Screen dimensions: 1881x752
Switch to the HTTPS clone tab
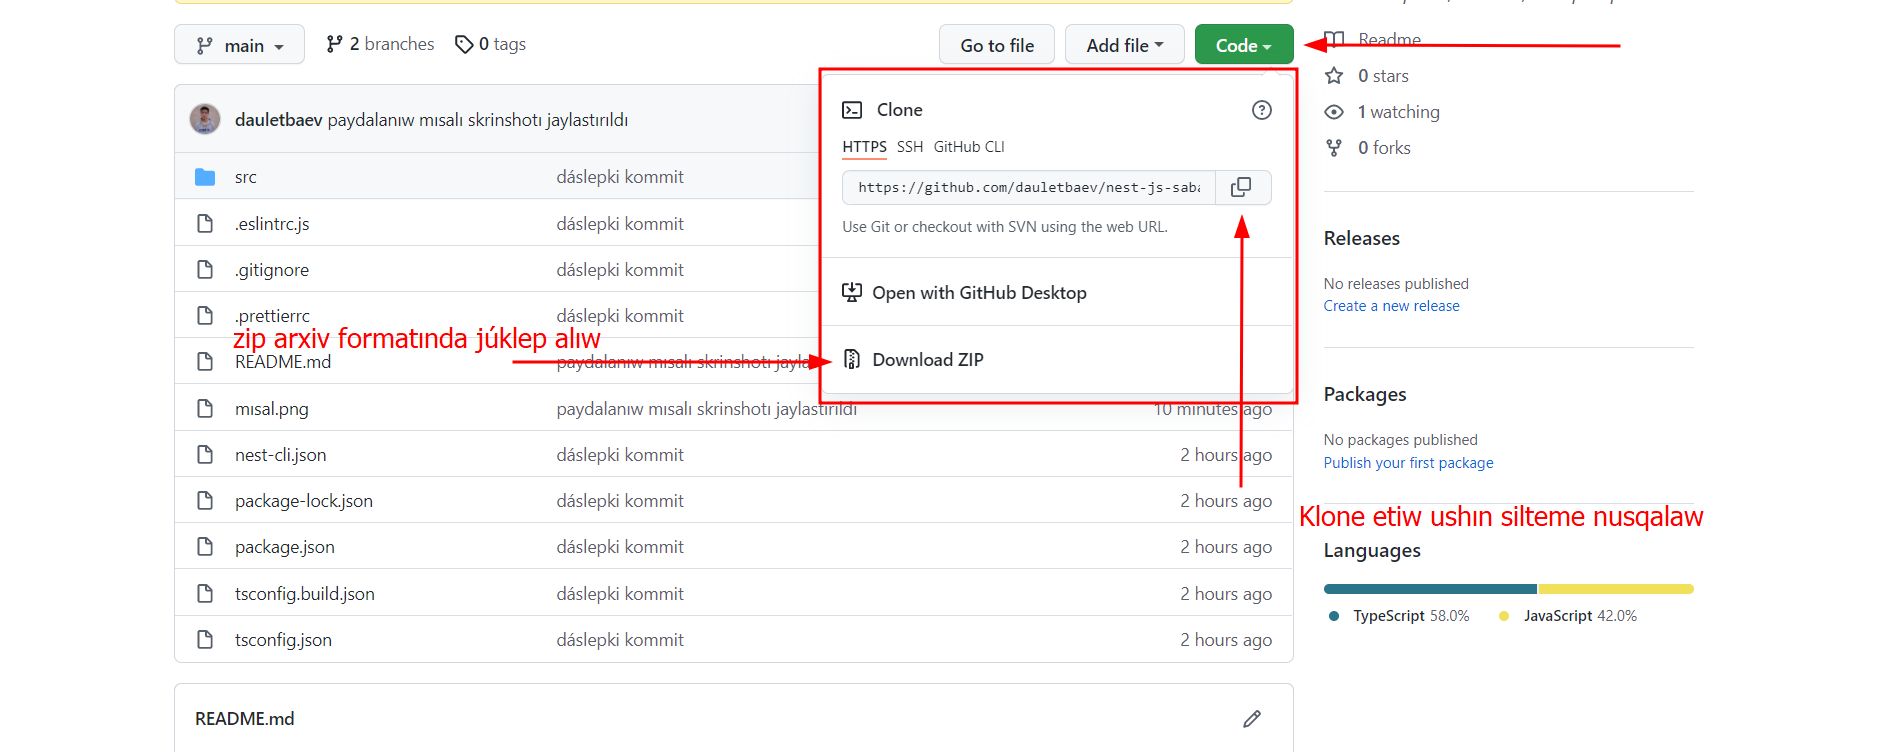(x=864, y=147)
